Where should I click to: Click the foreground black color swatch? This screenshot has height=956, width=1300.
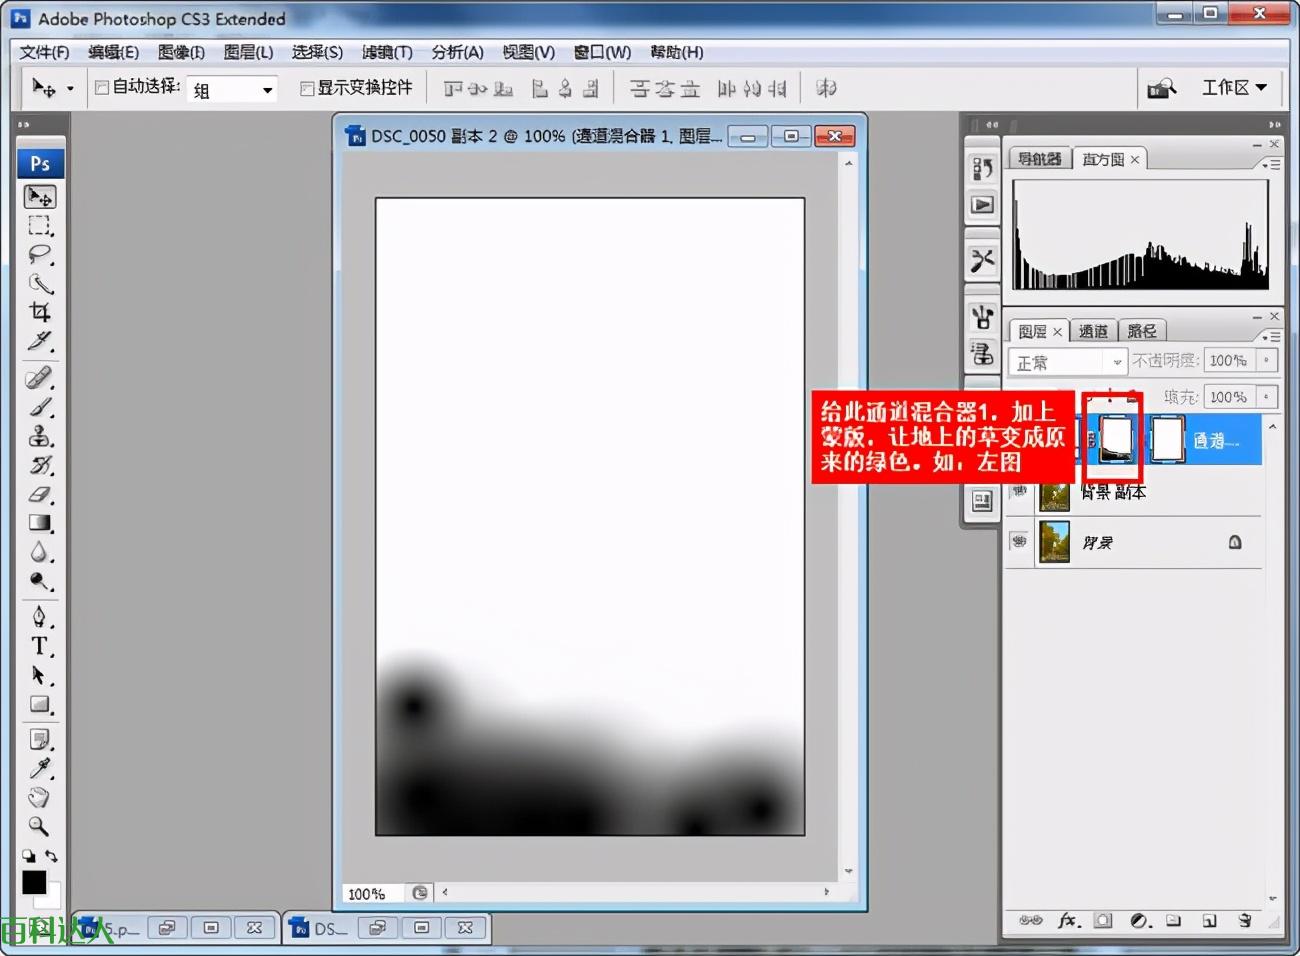(x=33, y=881)
